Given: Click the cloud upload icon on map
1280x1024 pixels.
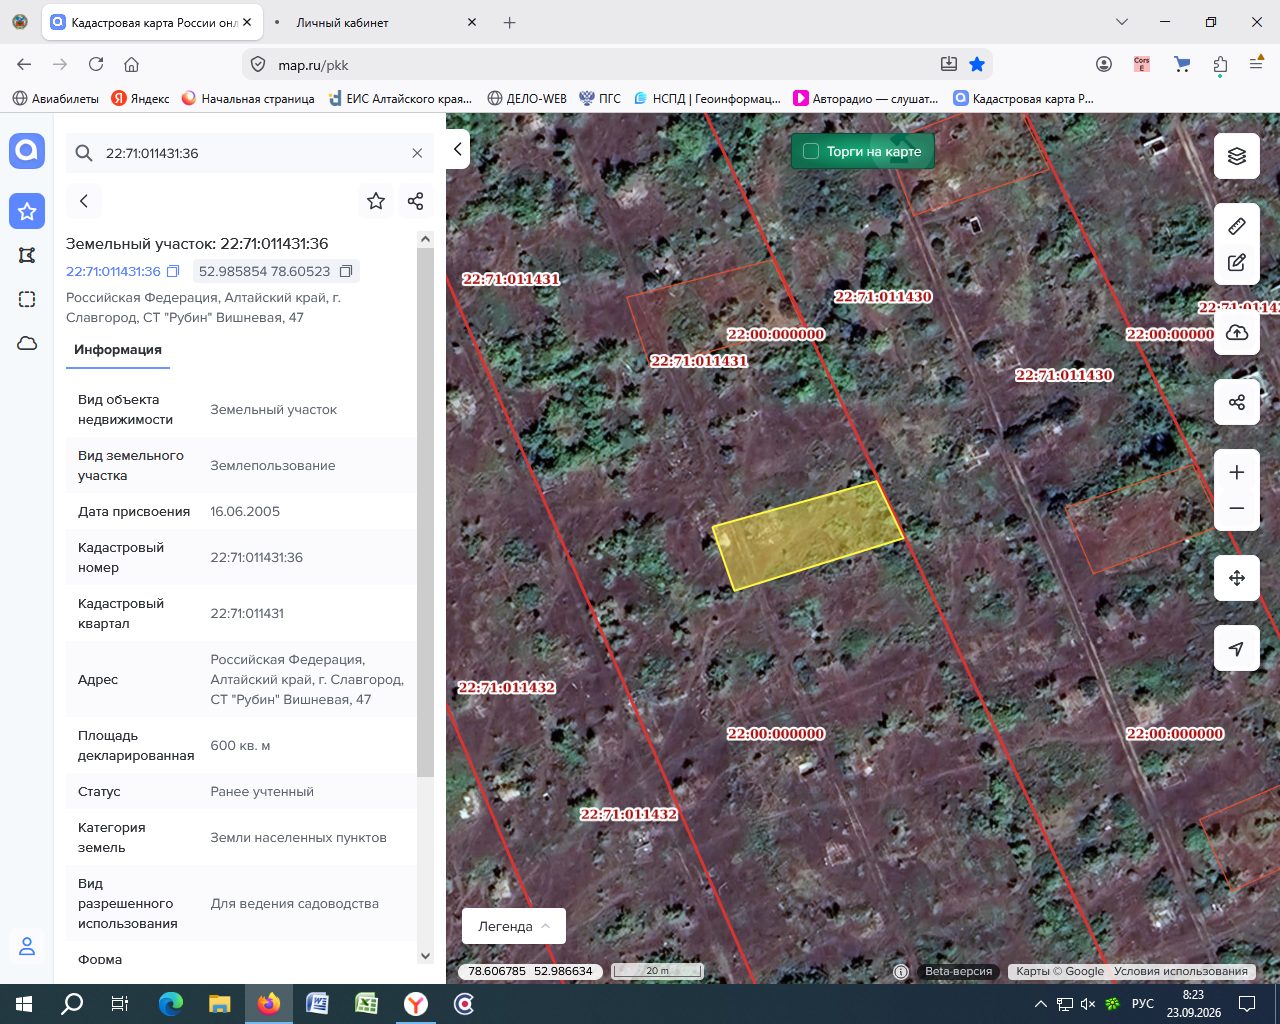Looking at the screenshot, I should pyautogui.click(x=1237, y=333).
